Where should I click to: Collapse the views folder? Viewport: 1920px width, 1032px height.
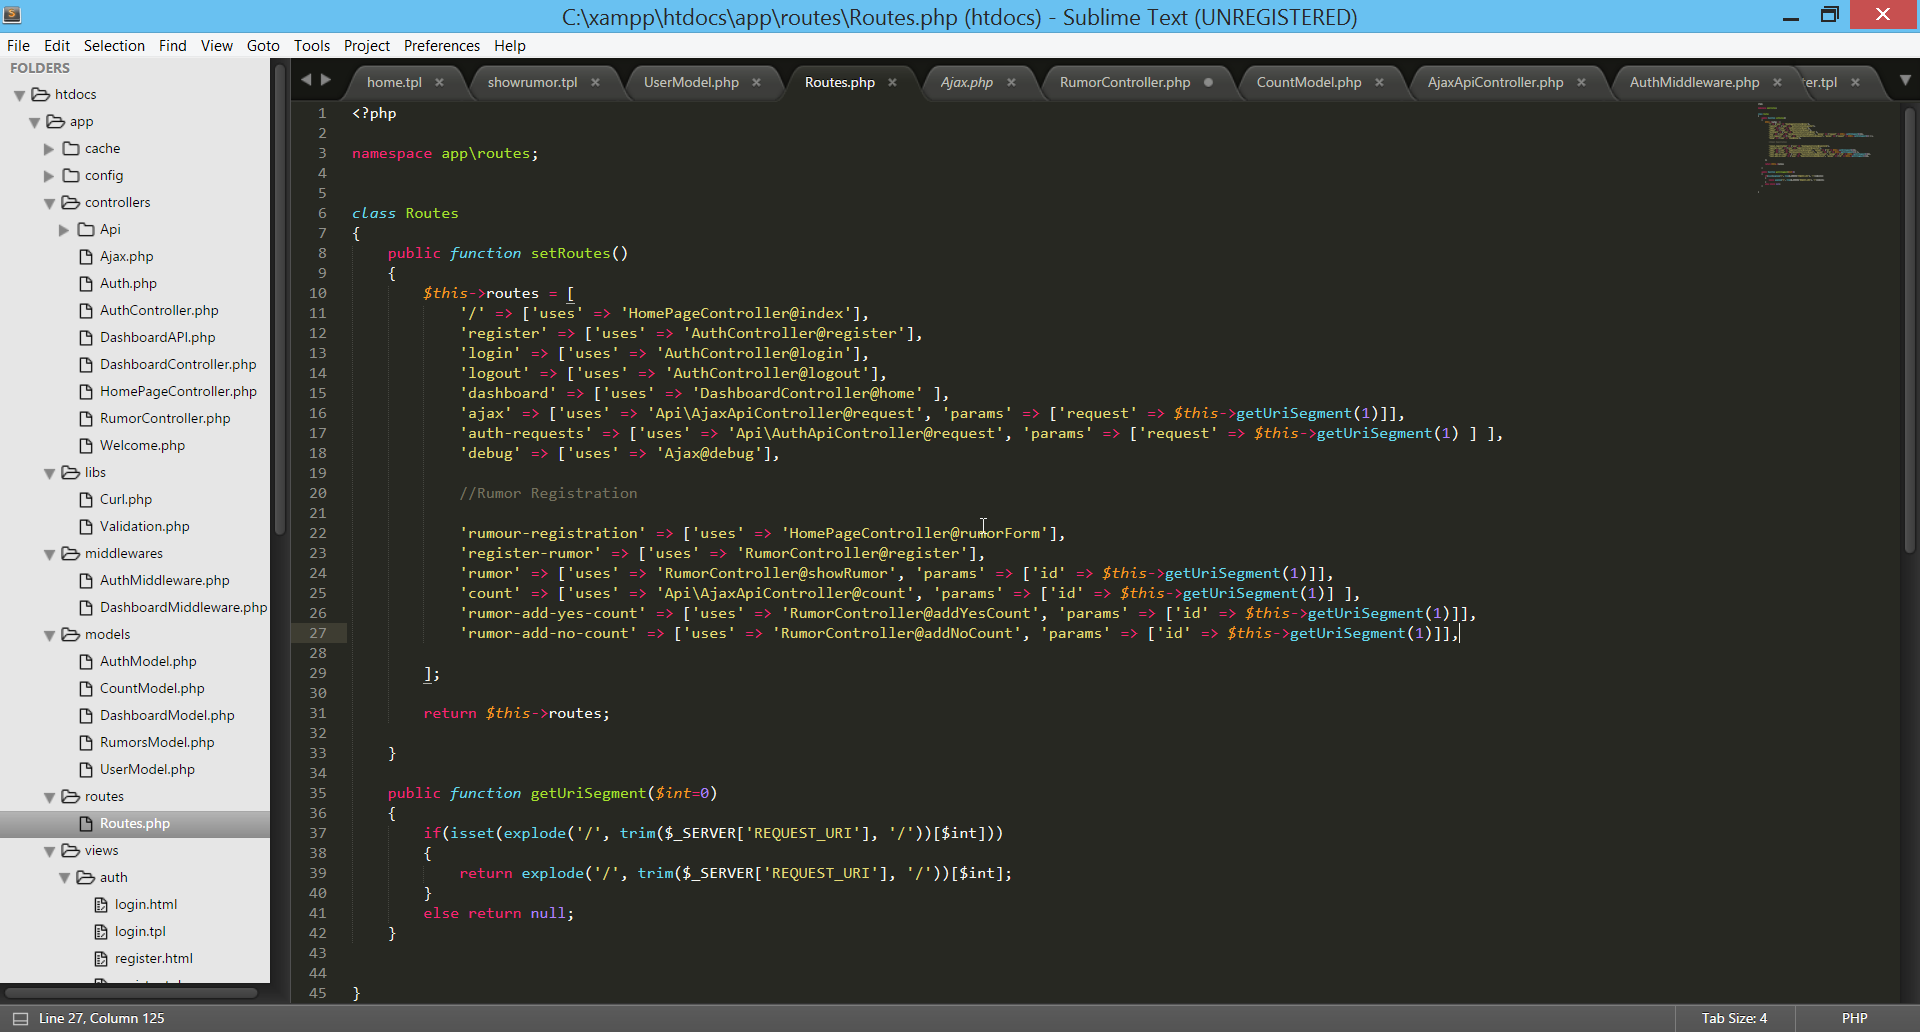(49, 851)
